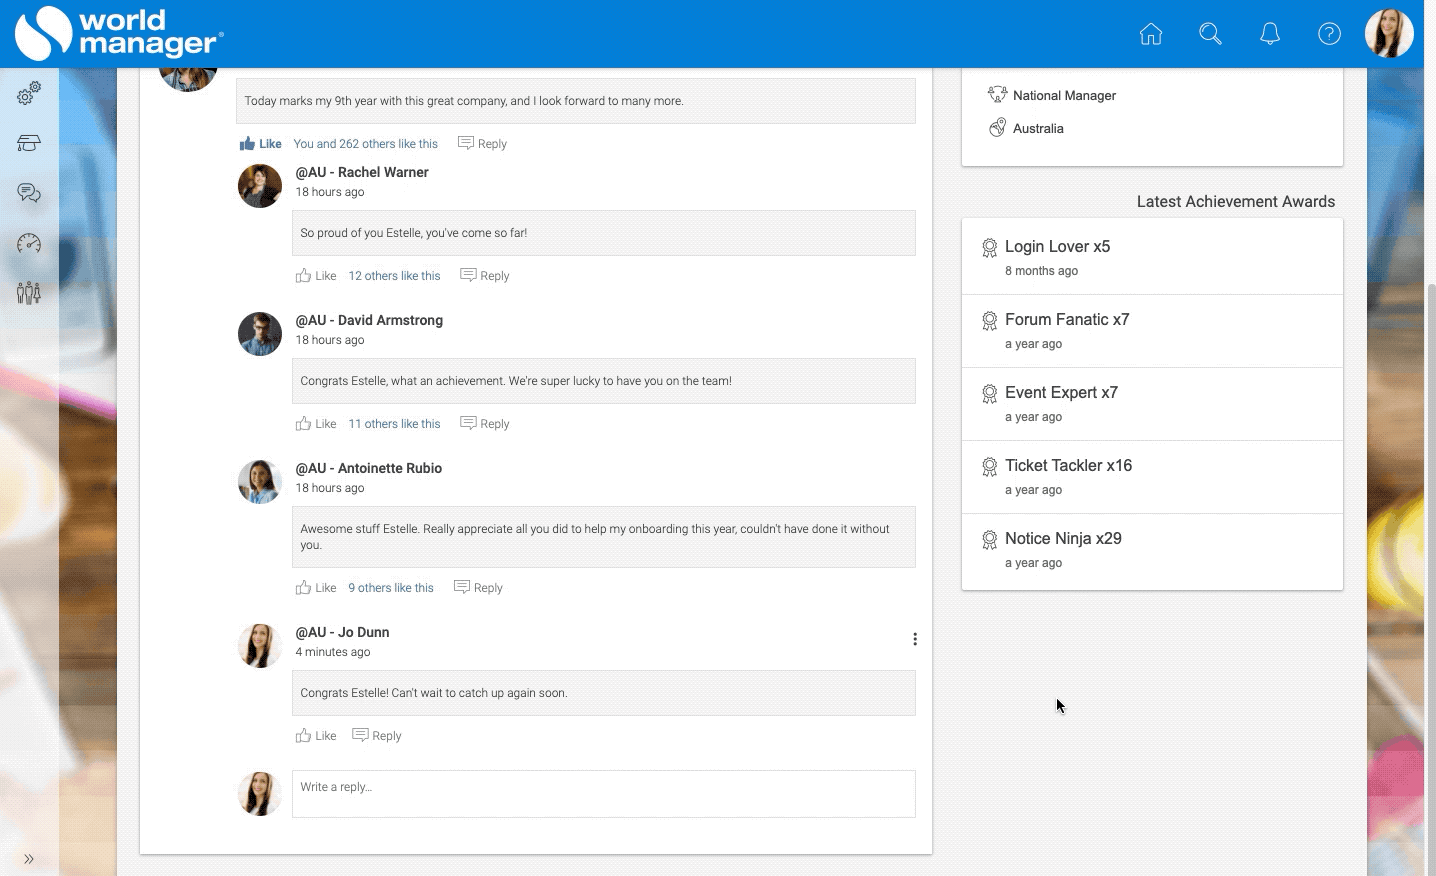
Task: Open the Home page icon
Action: tap(1151, 34)
